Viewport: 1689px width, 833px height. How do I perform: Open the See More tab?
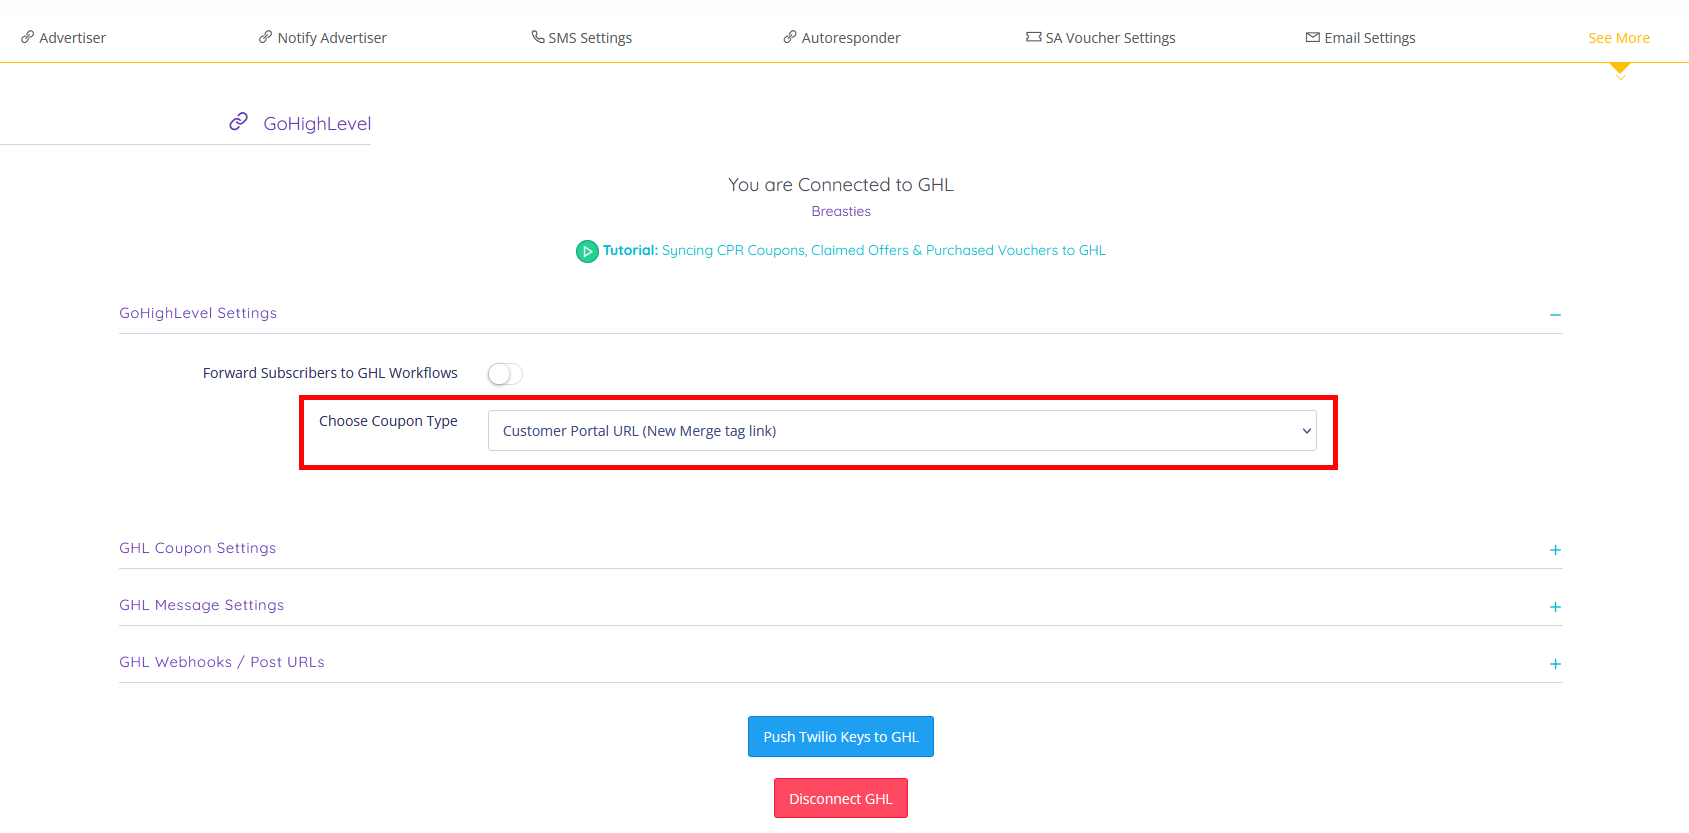click(x=1618, y=38)
